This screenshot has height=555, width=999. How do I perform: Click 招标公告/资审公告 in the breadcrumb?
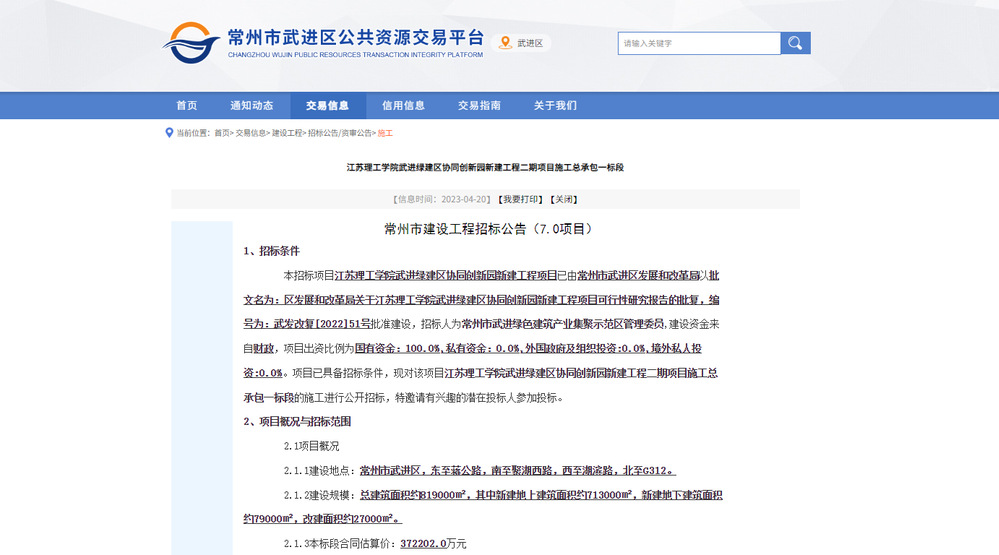click(340, 133)
